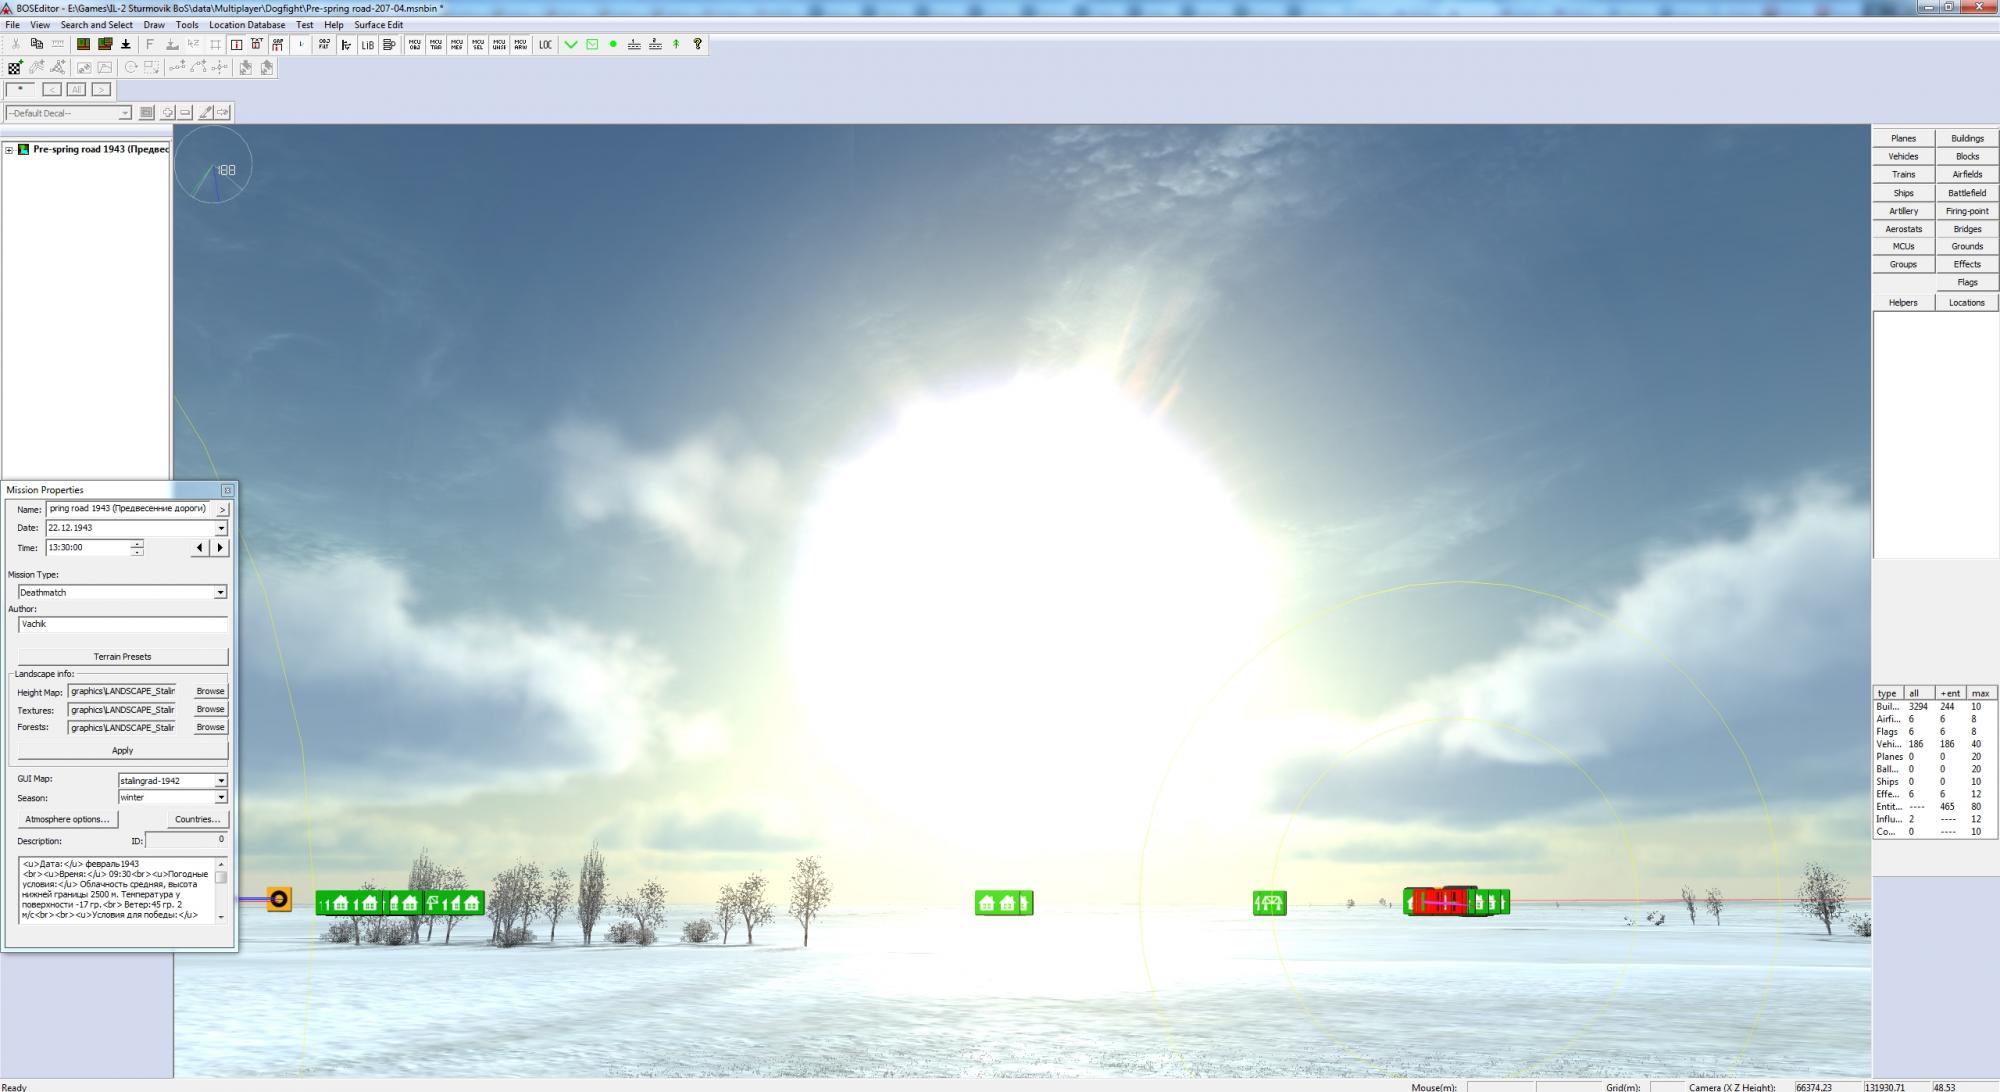Toggle the TXT red icon in toolbar
This screenshot has width=2000, height=1092.
pyautogui.click(x=257, y=44)
